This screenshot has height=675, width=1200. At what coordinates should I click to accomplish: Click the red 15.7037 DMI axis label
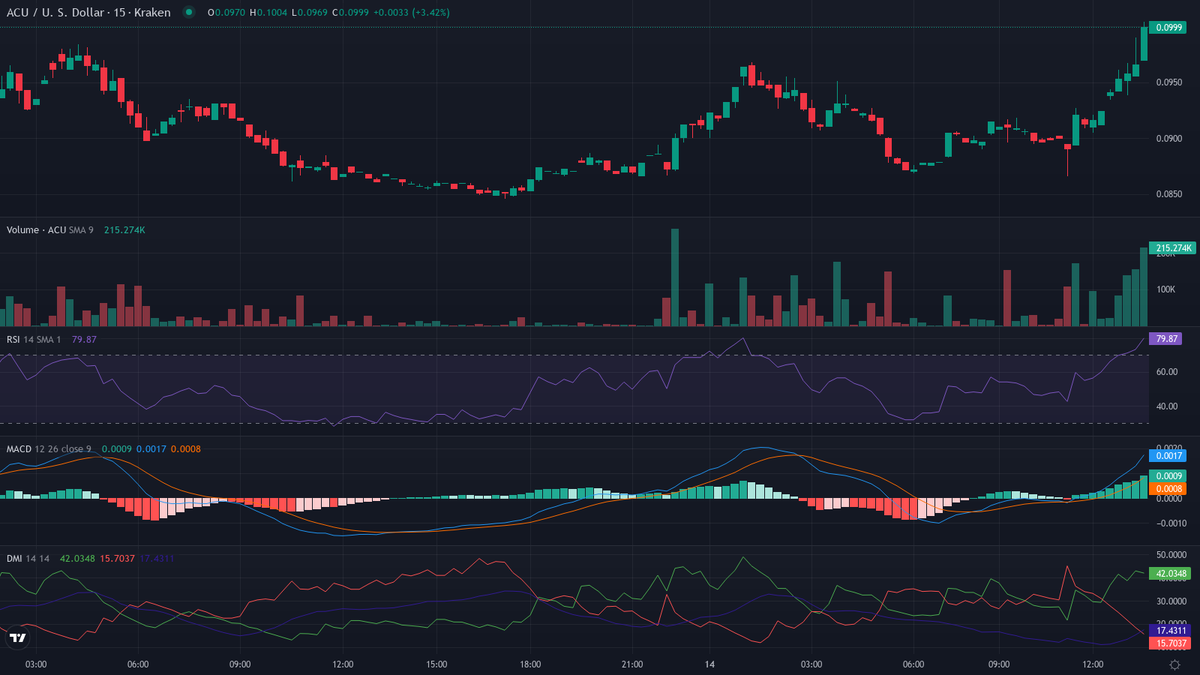point(1171,645)
